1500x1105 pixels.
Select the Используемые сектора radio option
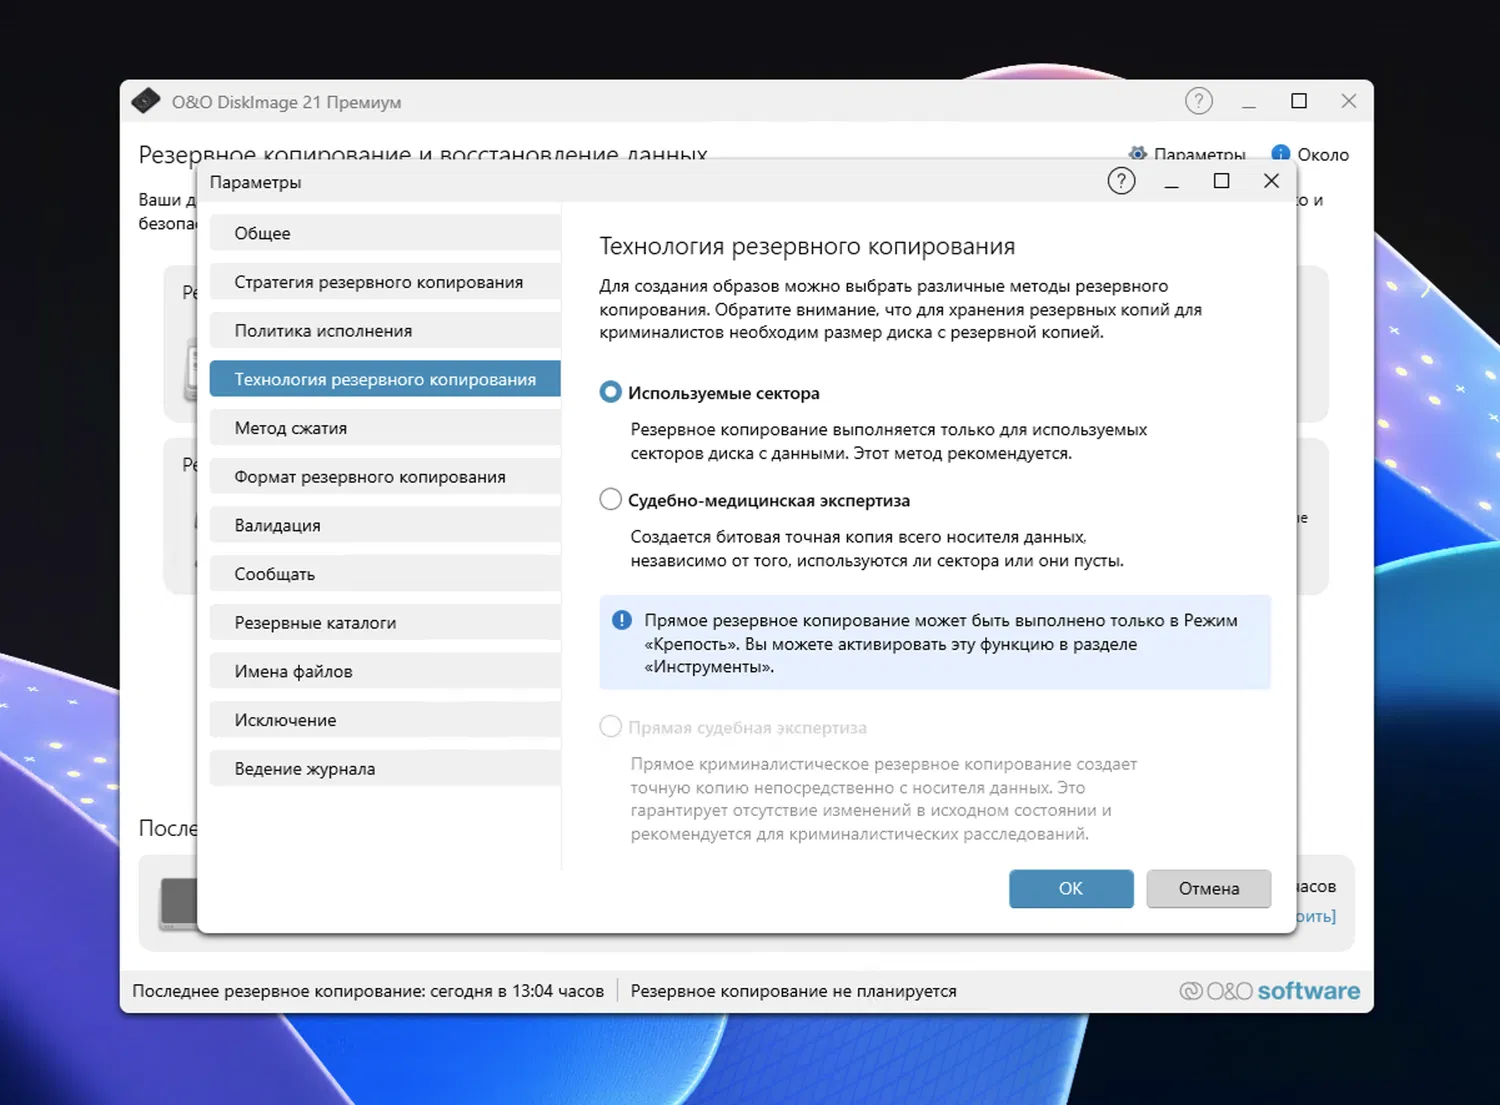click(610, 393)
